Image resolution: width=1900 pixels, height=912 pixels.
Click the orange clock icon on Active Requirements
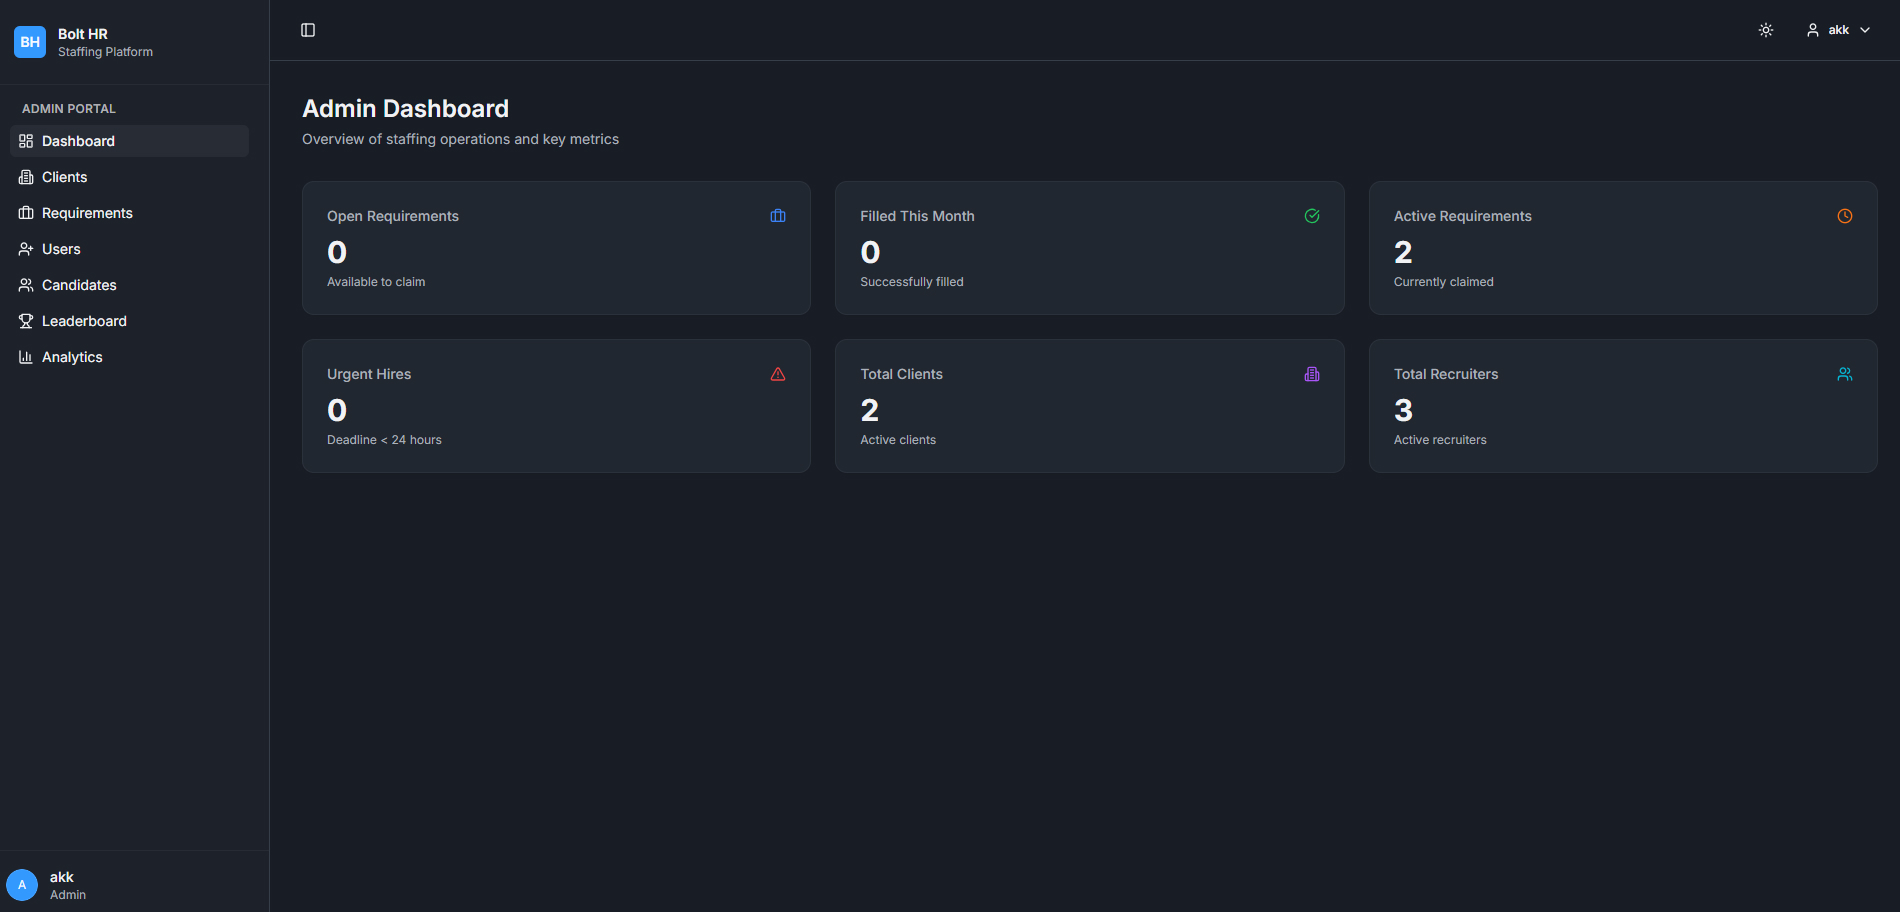click(1845, 216)
